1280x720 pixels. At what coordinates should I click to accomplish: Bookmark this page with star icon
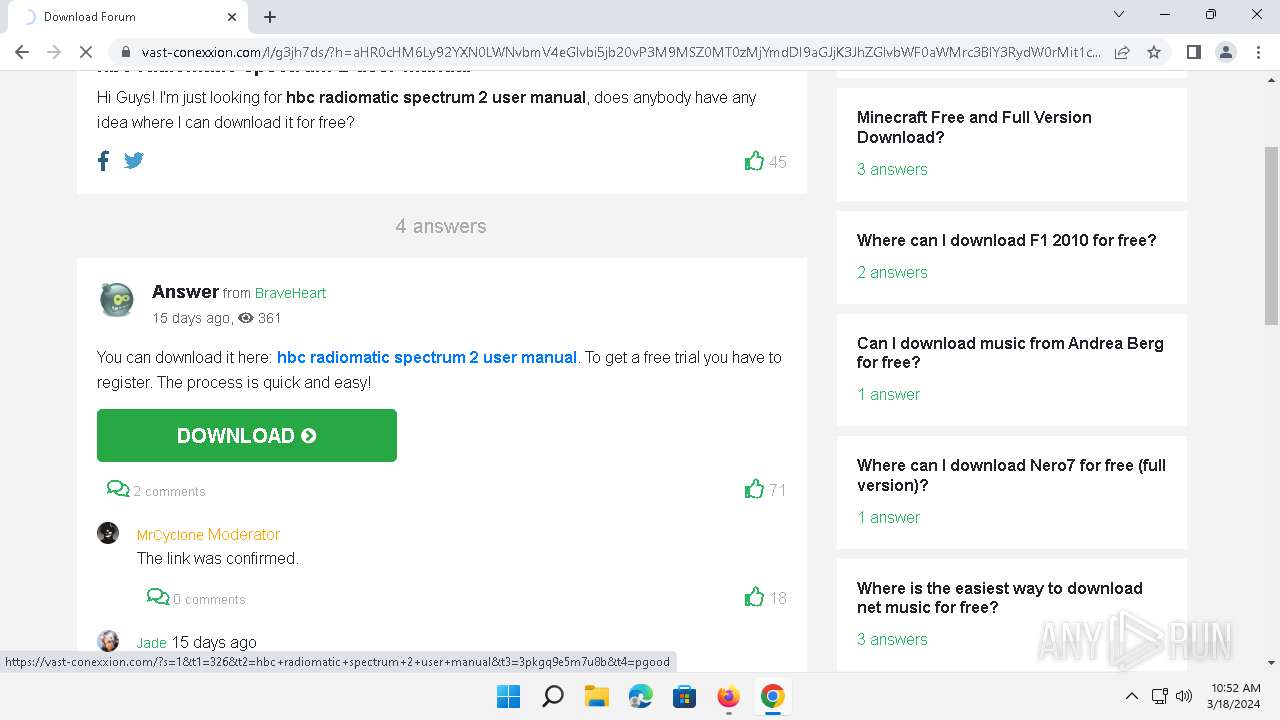(x=1154, y=52)
